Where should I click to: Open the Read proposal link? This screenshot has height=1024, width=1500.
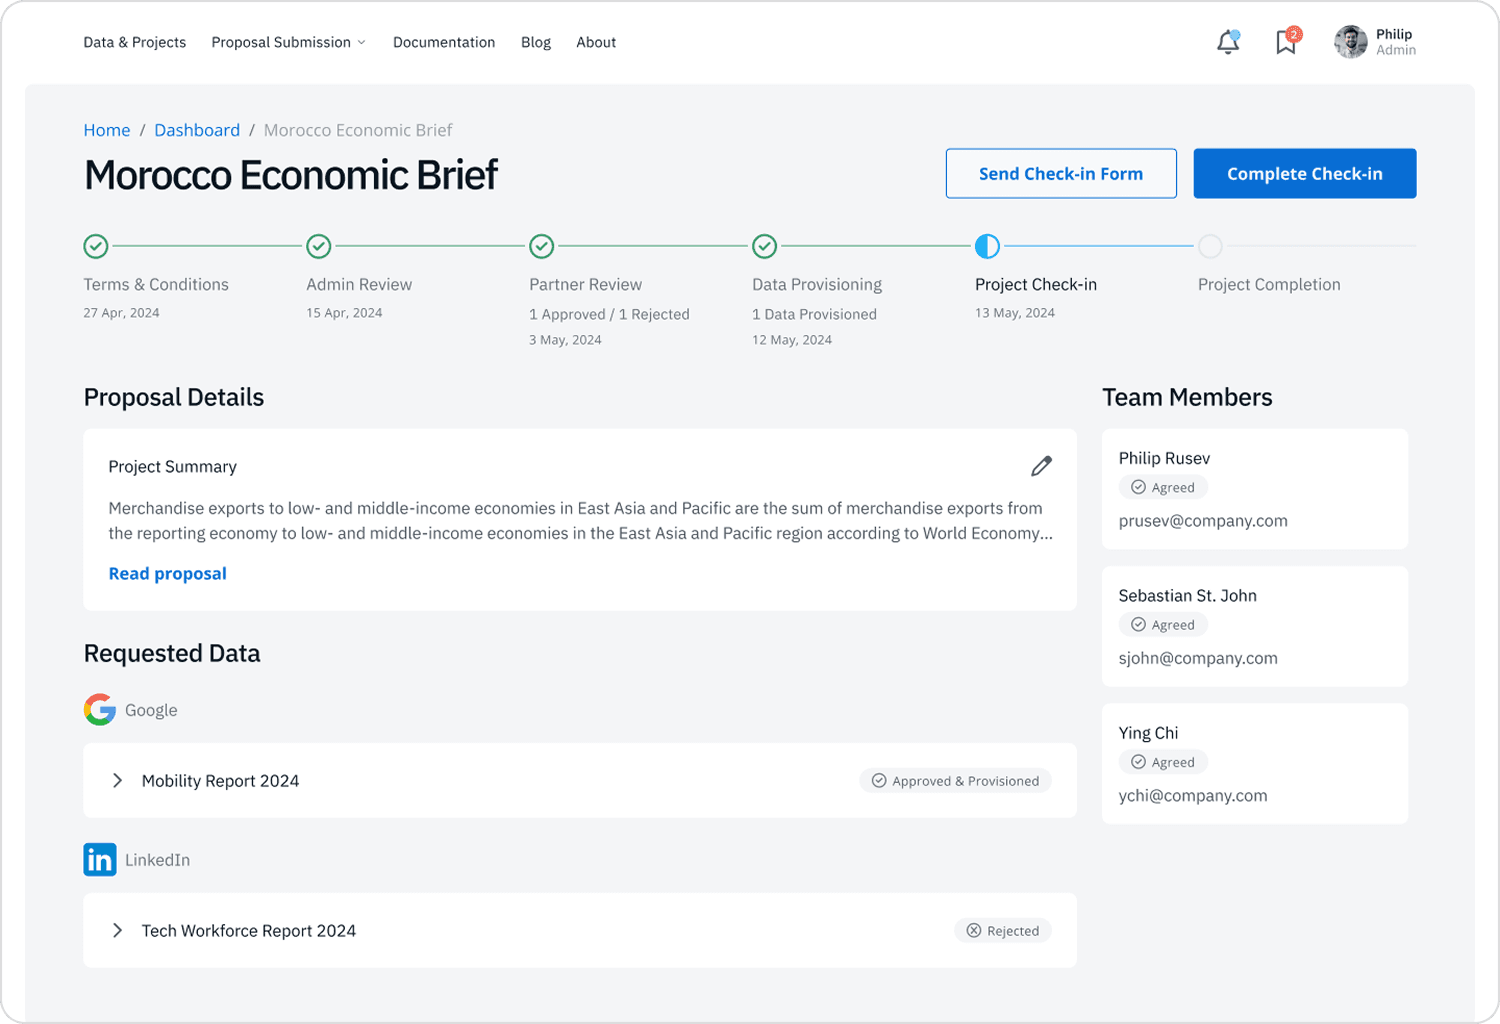click(x=168, y=574)
